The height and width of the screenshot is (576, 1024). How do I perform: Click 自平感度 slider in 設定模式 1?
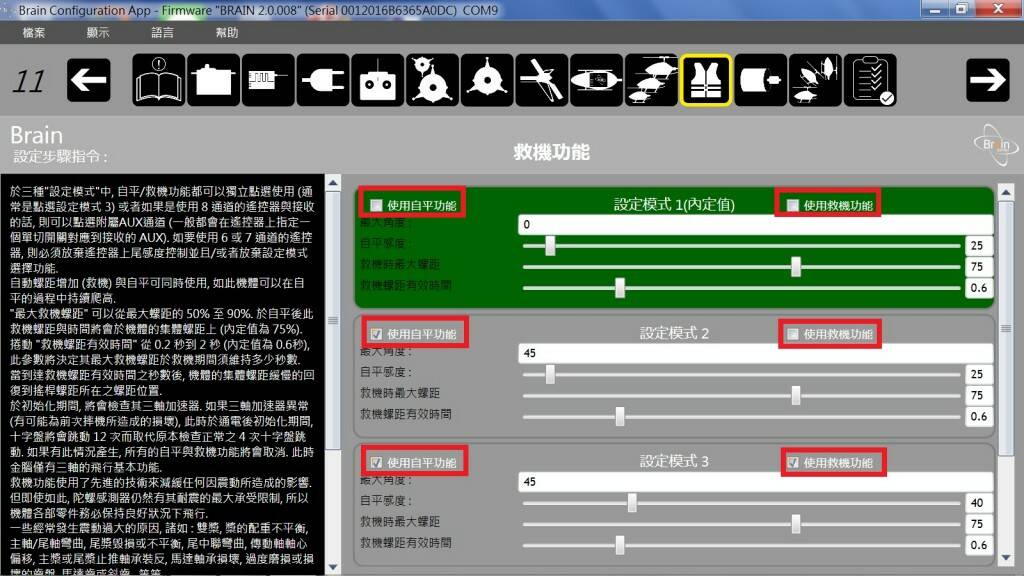tap(741, 246)
